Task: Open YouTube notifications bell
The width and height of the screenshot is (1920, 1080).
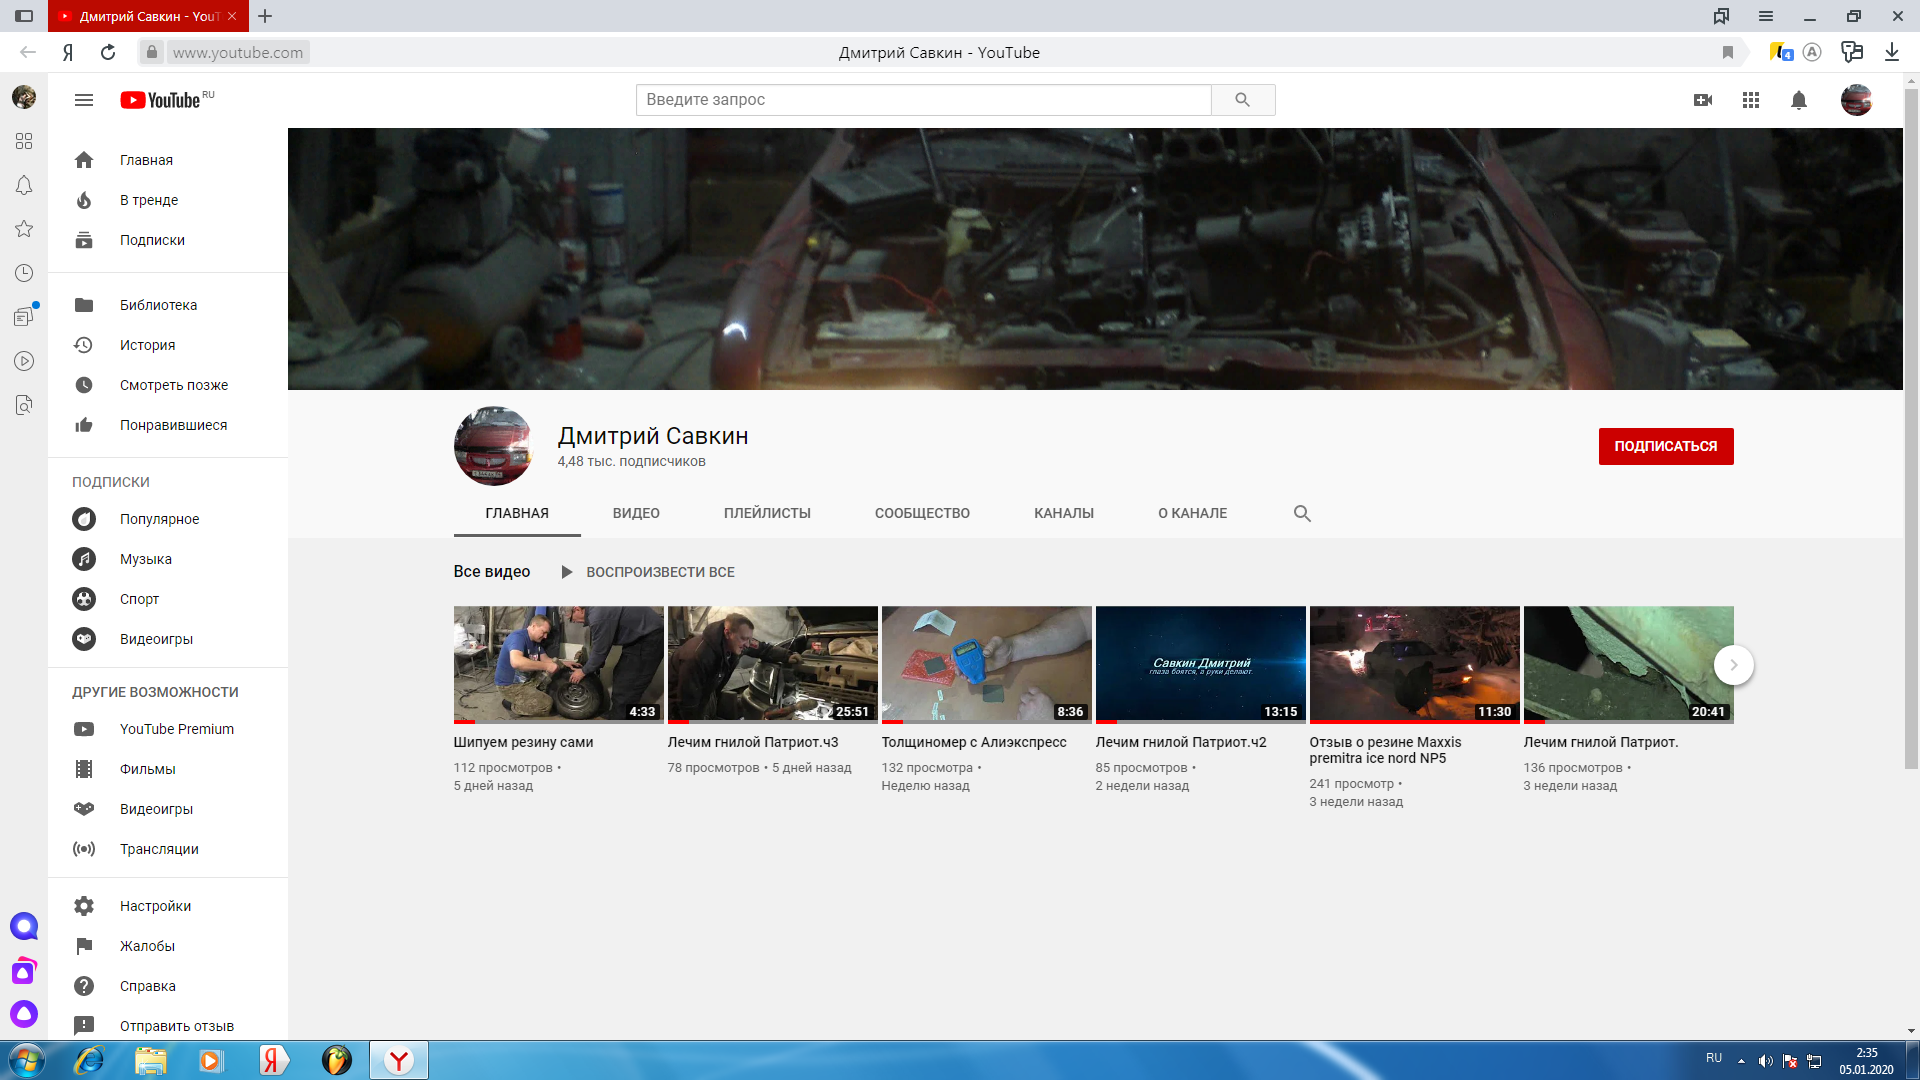Action: point(1799,100)
